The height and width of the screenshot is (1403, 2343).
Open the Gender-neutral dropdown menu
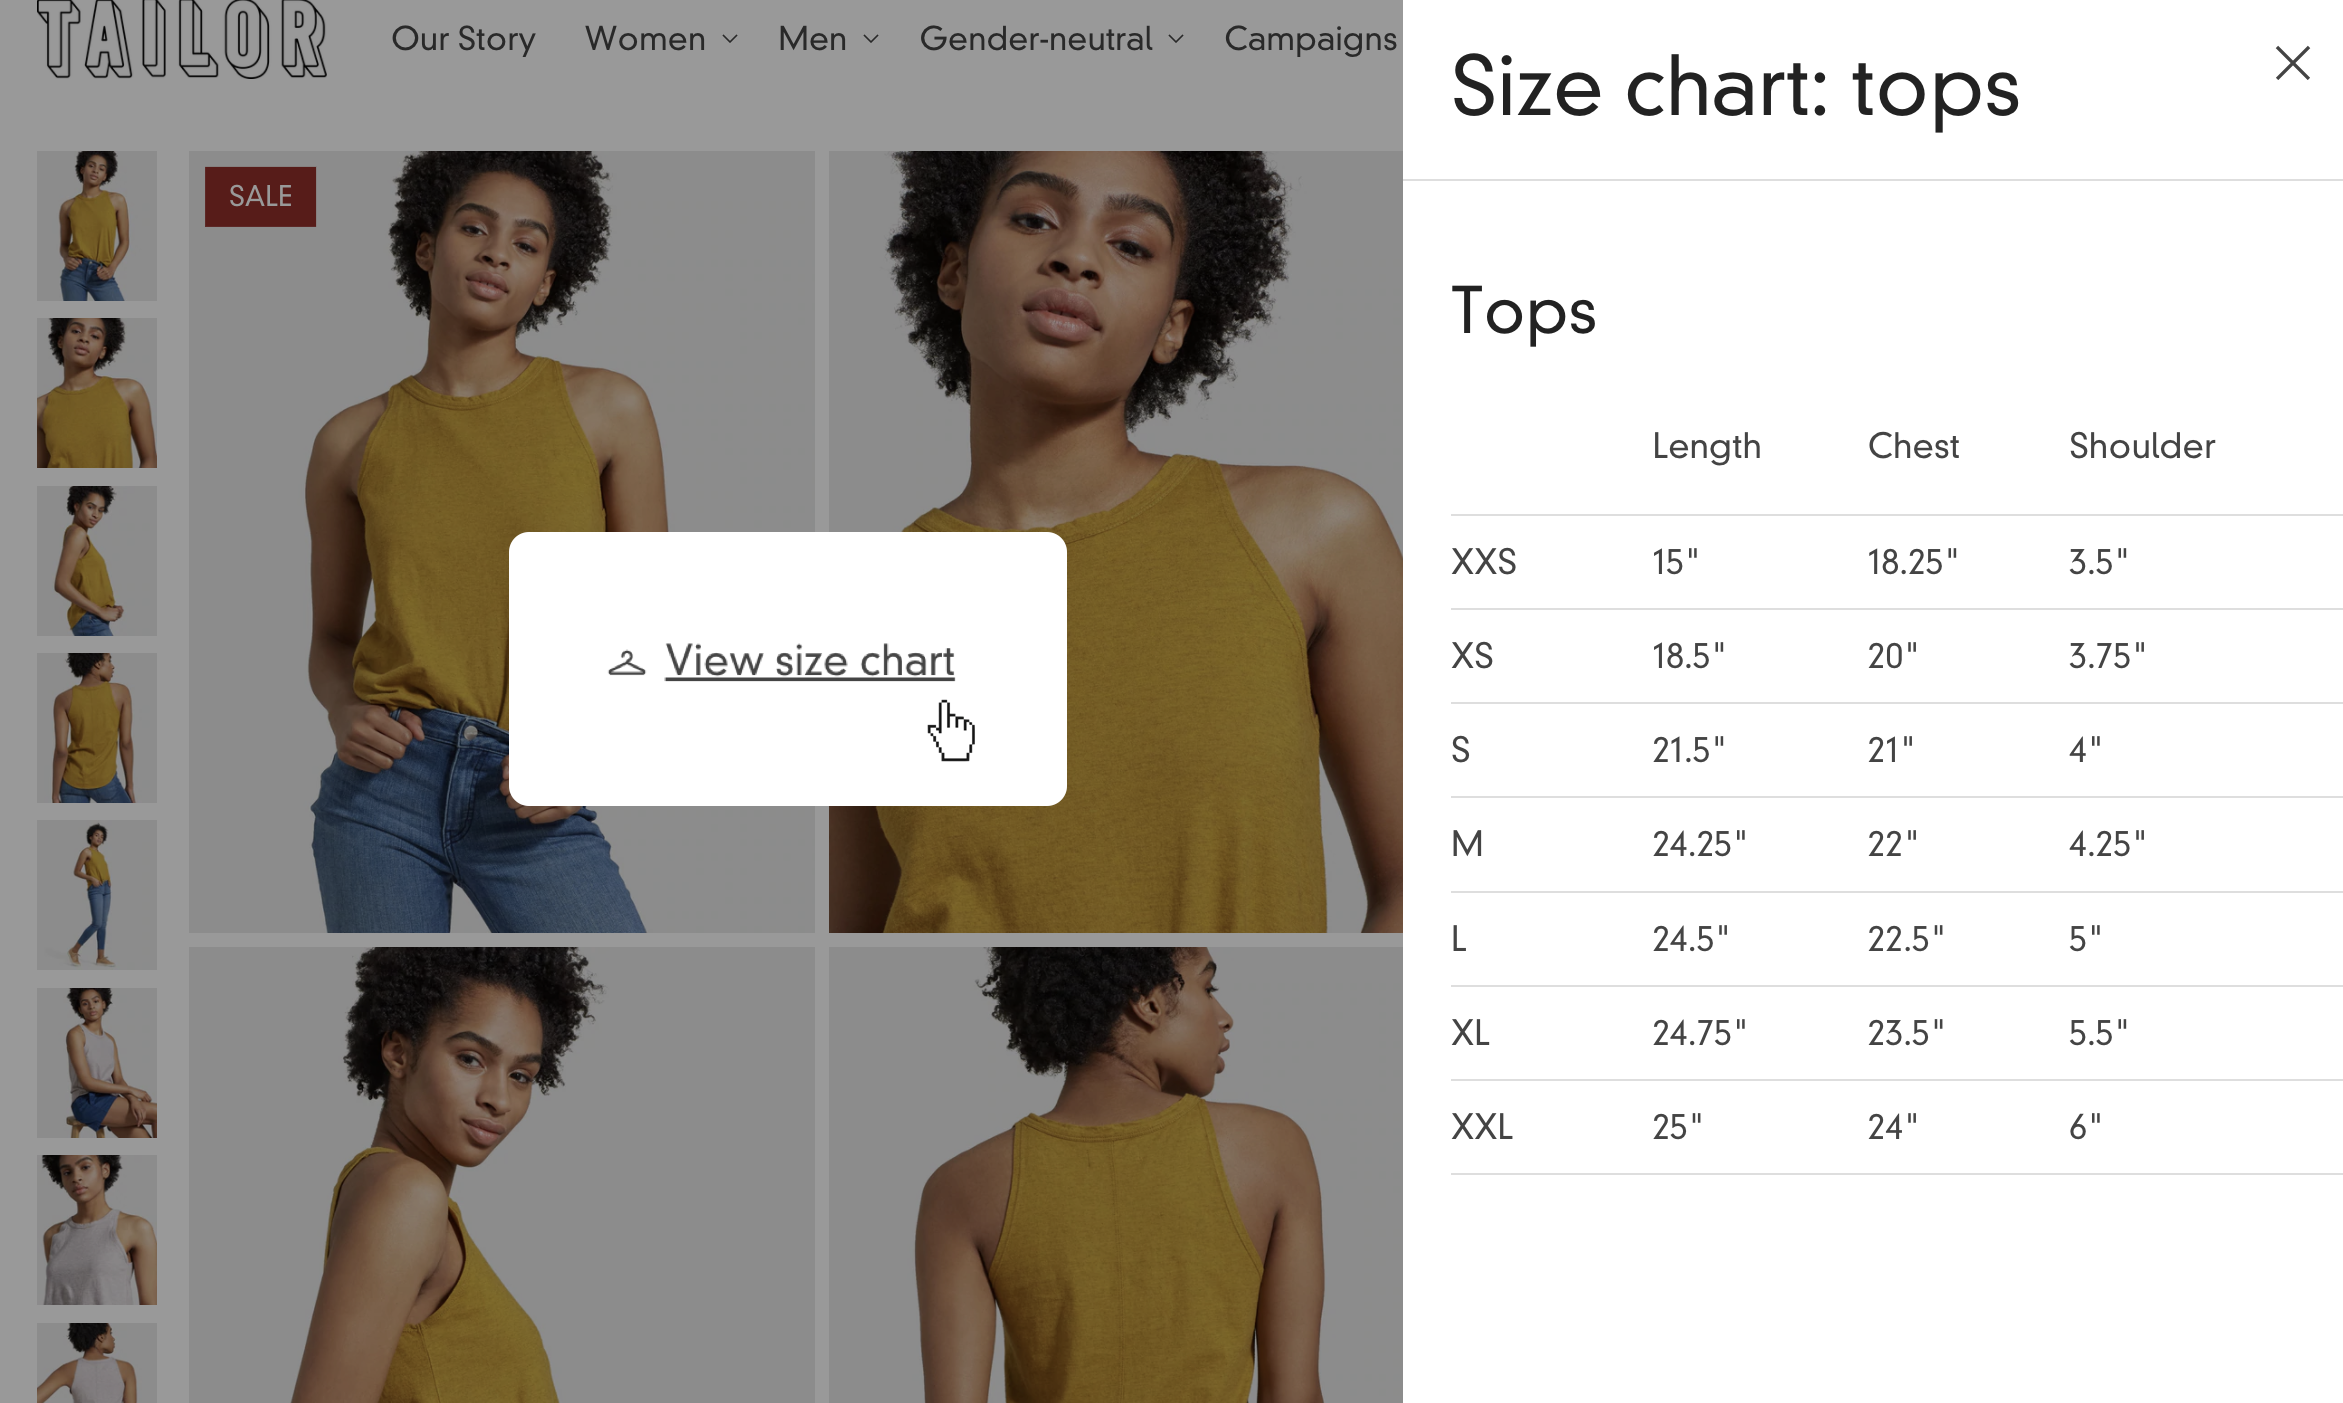1049,37
